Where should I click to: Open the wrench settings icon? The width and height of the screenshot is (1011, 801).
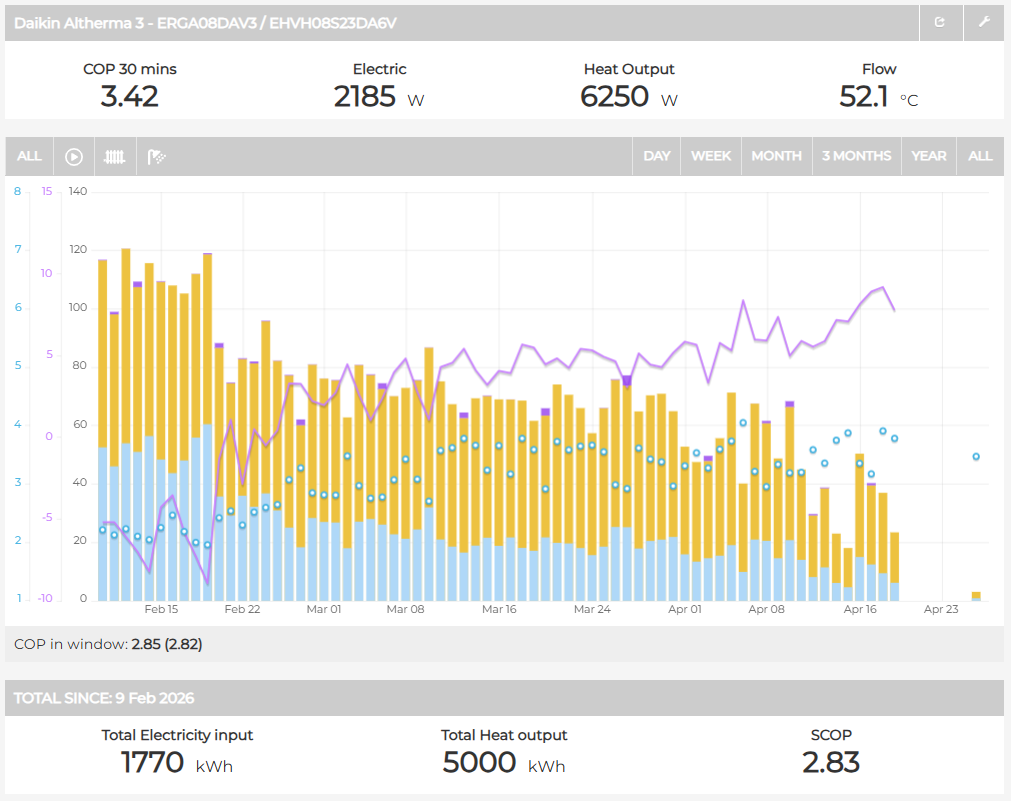tap(984, 22)
